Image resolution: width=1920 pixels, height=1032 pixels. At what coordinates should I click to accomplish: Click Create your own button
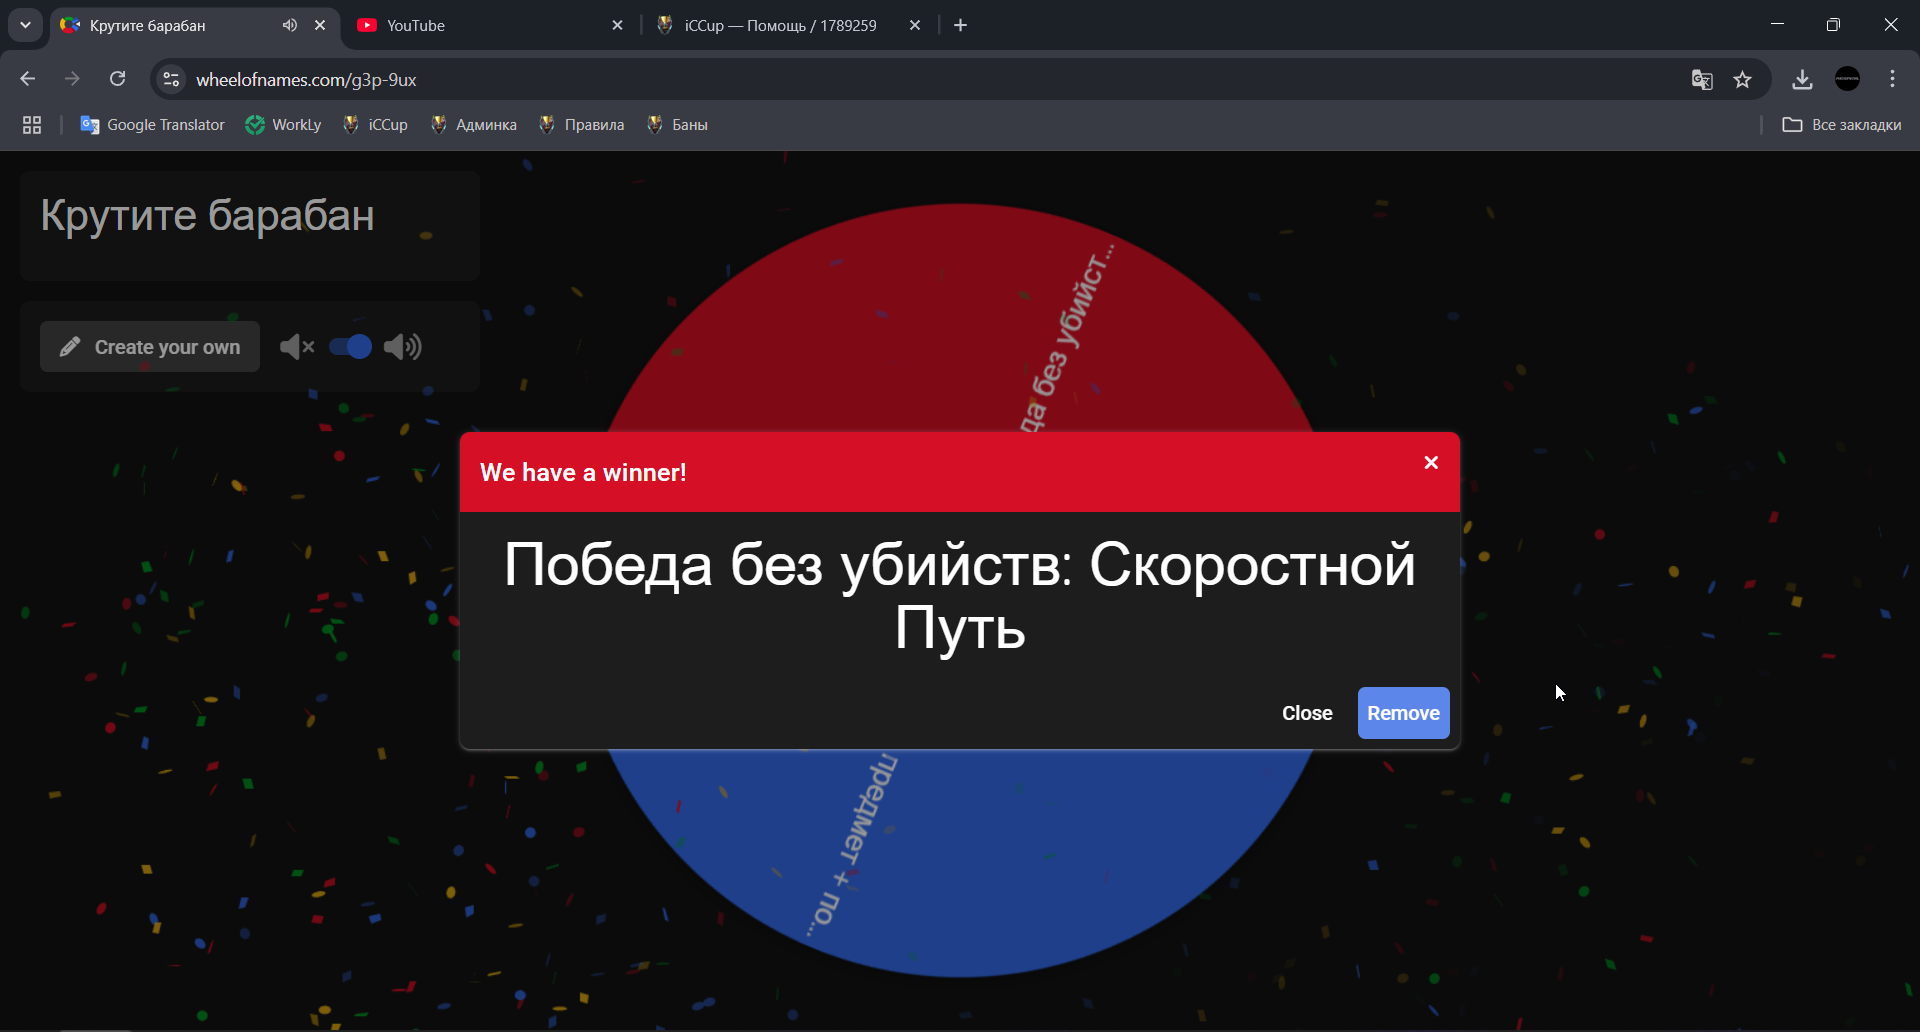pos(150,347)
